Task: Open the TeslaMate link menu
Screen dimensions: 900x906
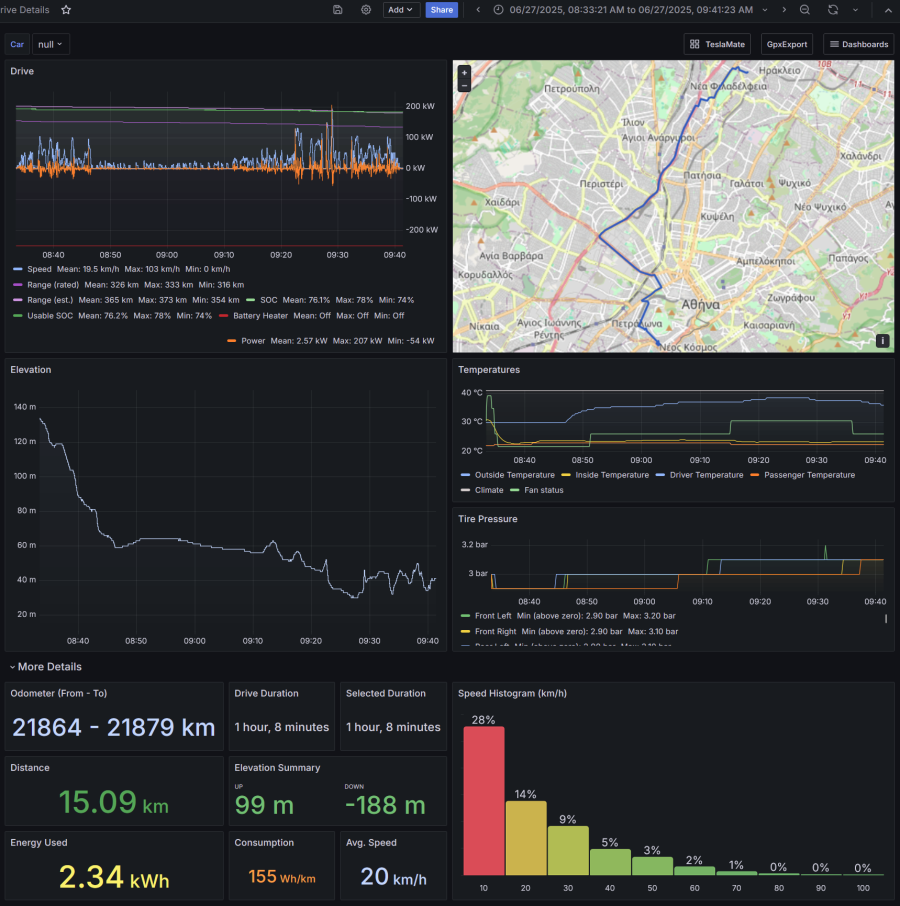Action: click(719, 44)
